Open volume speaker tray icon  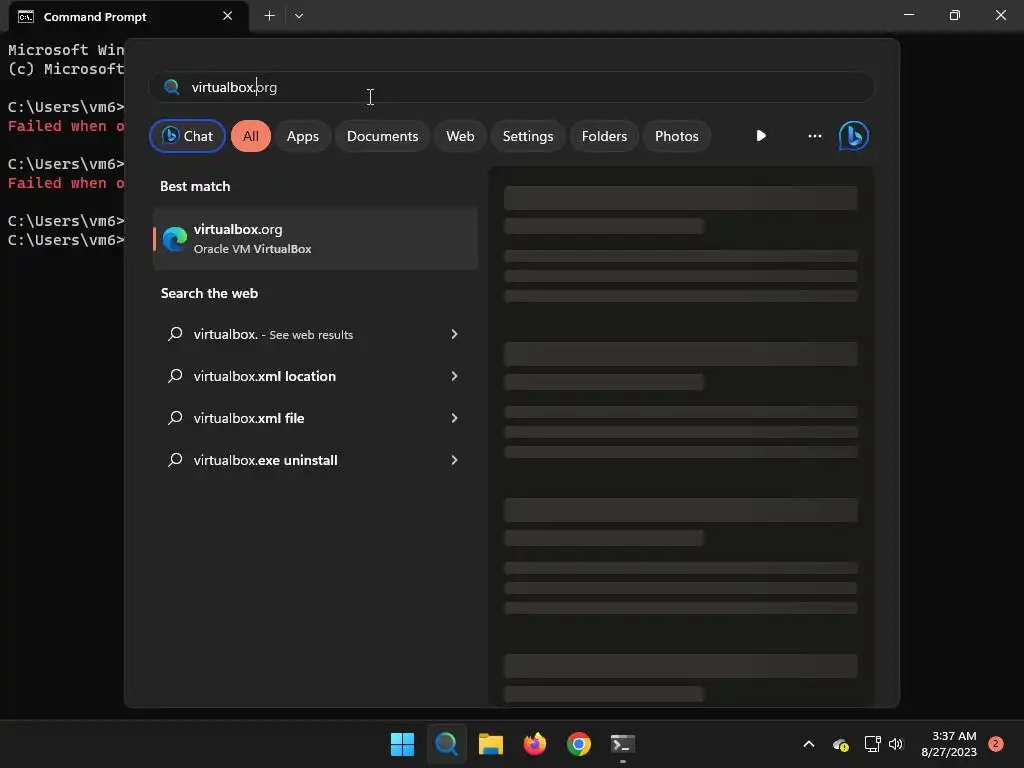[x=896, y=744]
